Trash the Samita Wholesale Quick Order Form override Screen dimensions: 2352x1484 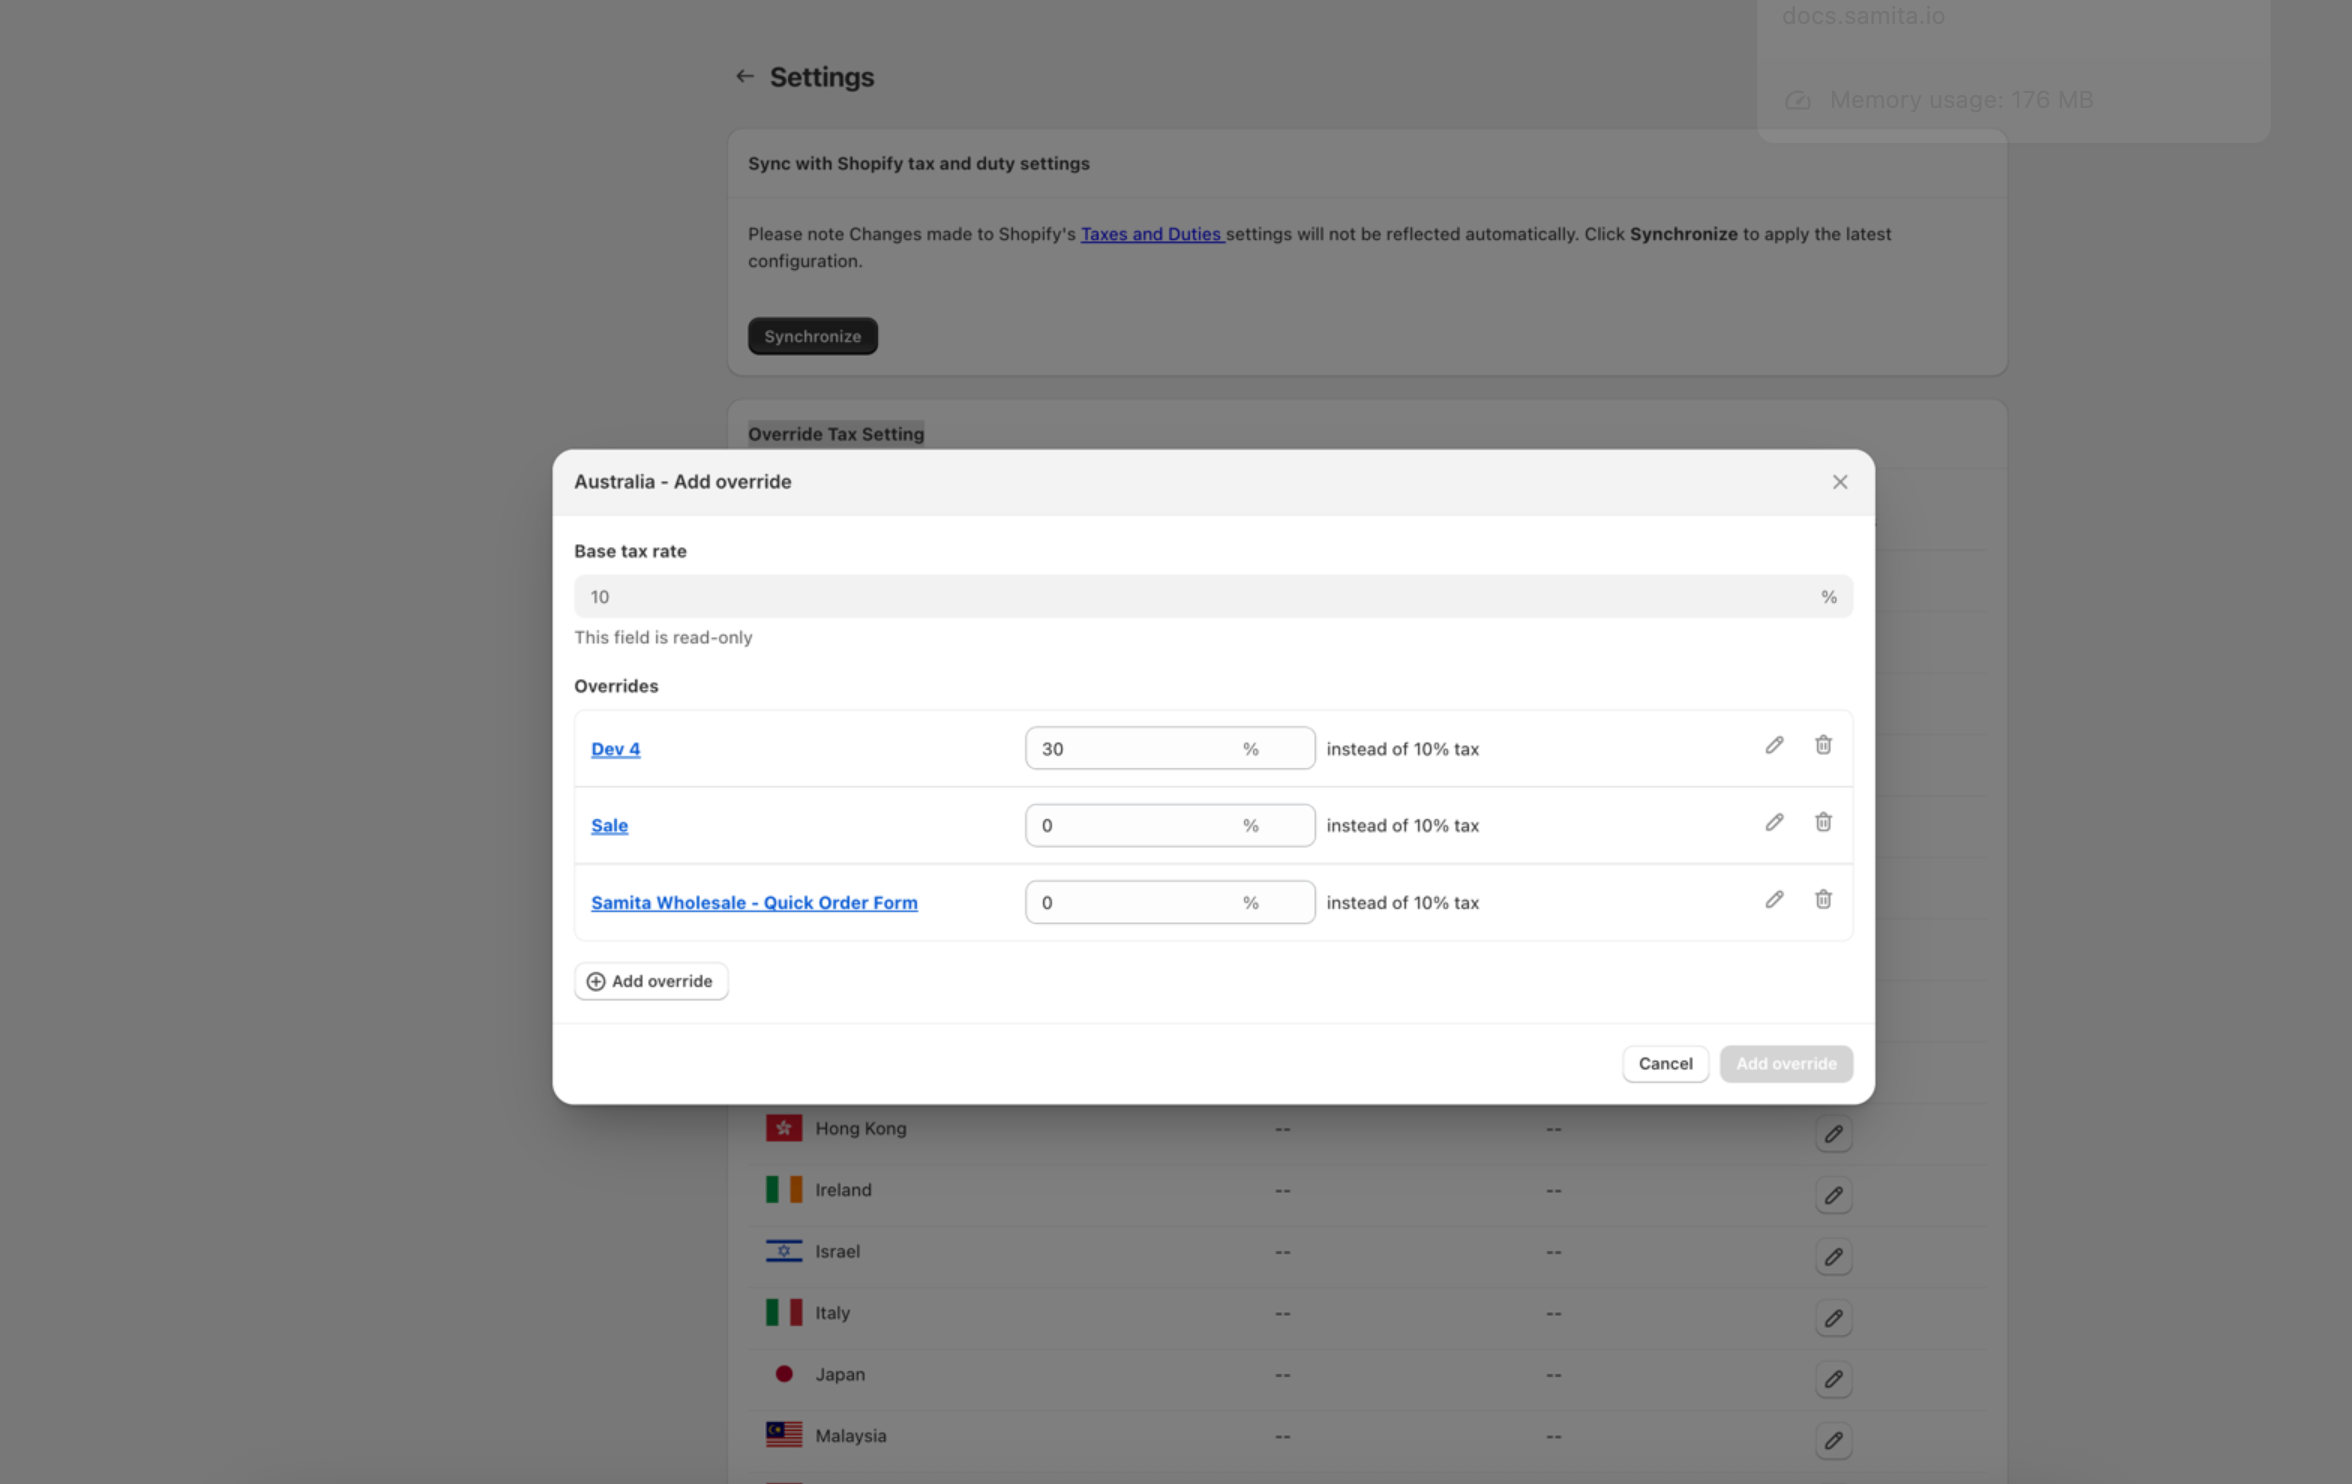(1823, 900)
